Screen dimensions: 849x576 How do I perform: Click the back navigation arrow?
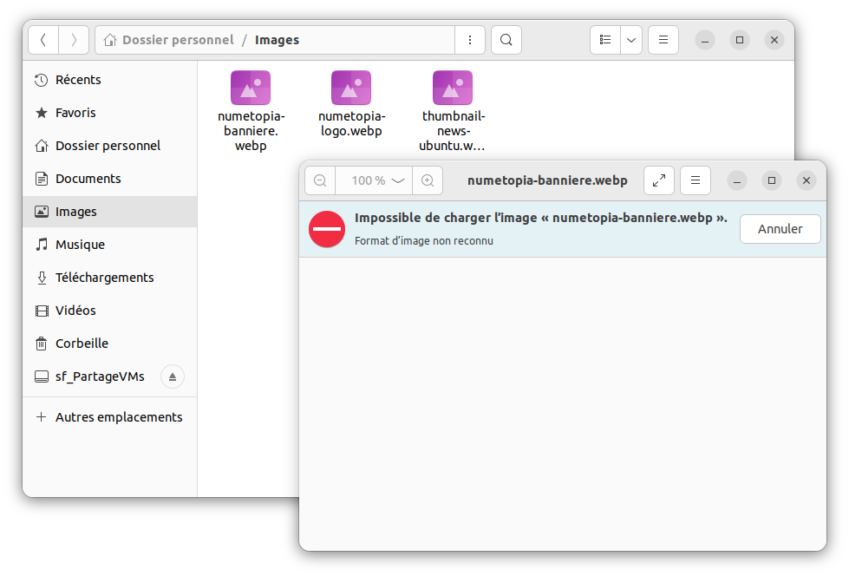click(x=43, y=40)
